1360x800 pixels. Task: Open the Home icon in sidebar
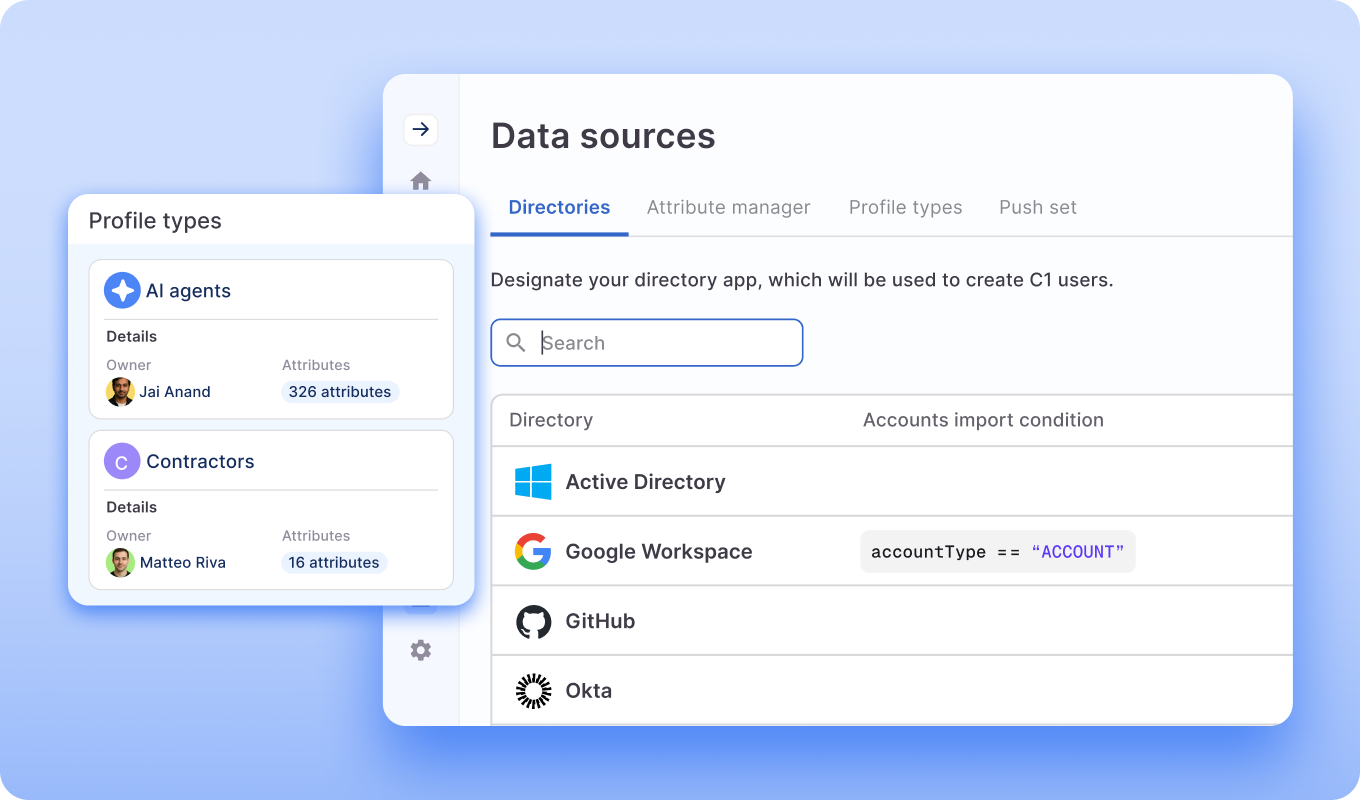(421, 181)
